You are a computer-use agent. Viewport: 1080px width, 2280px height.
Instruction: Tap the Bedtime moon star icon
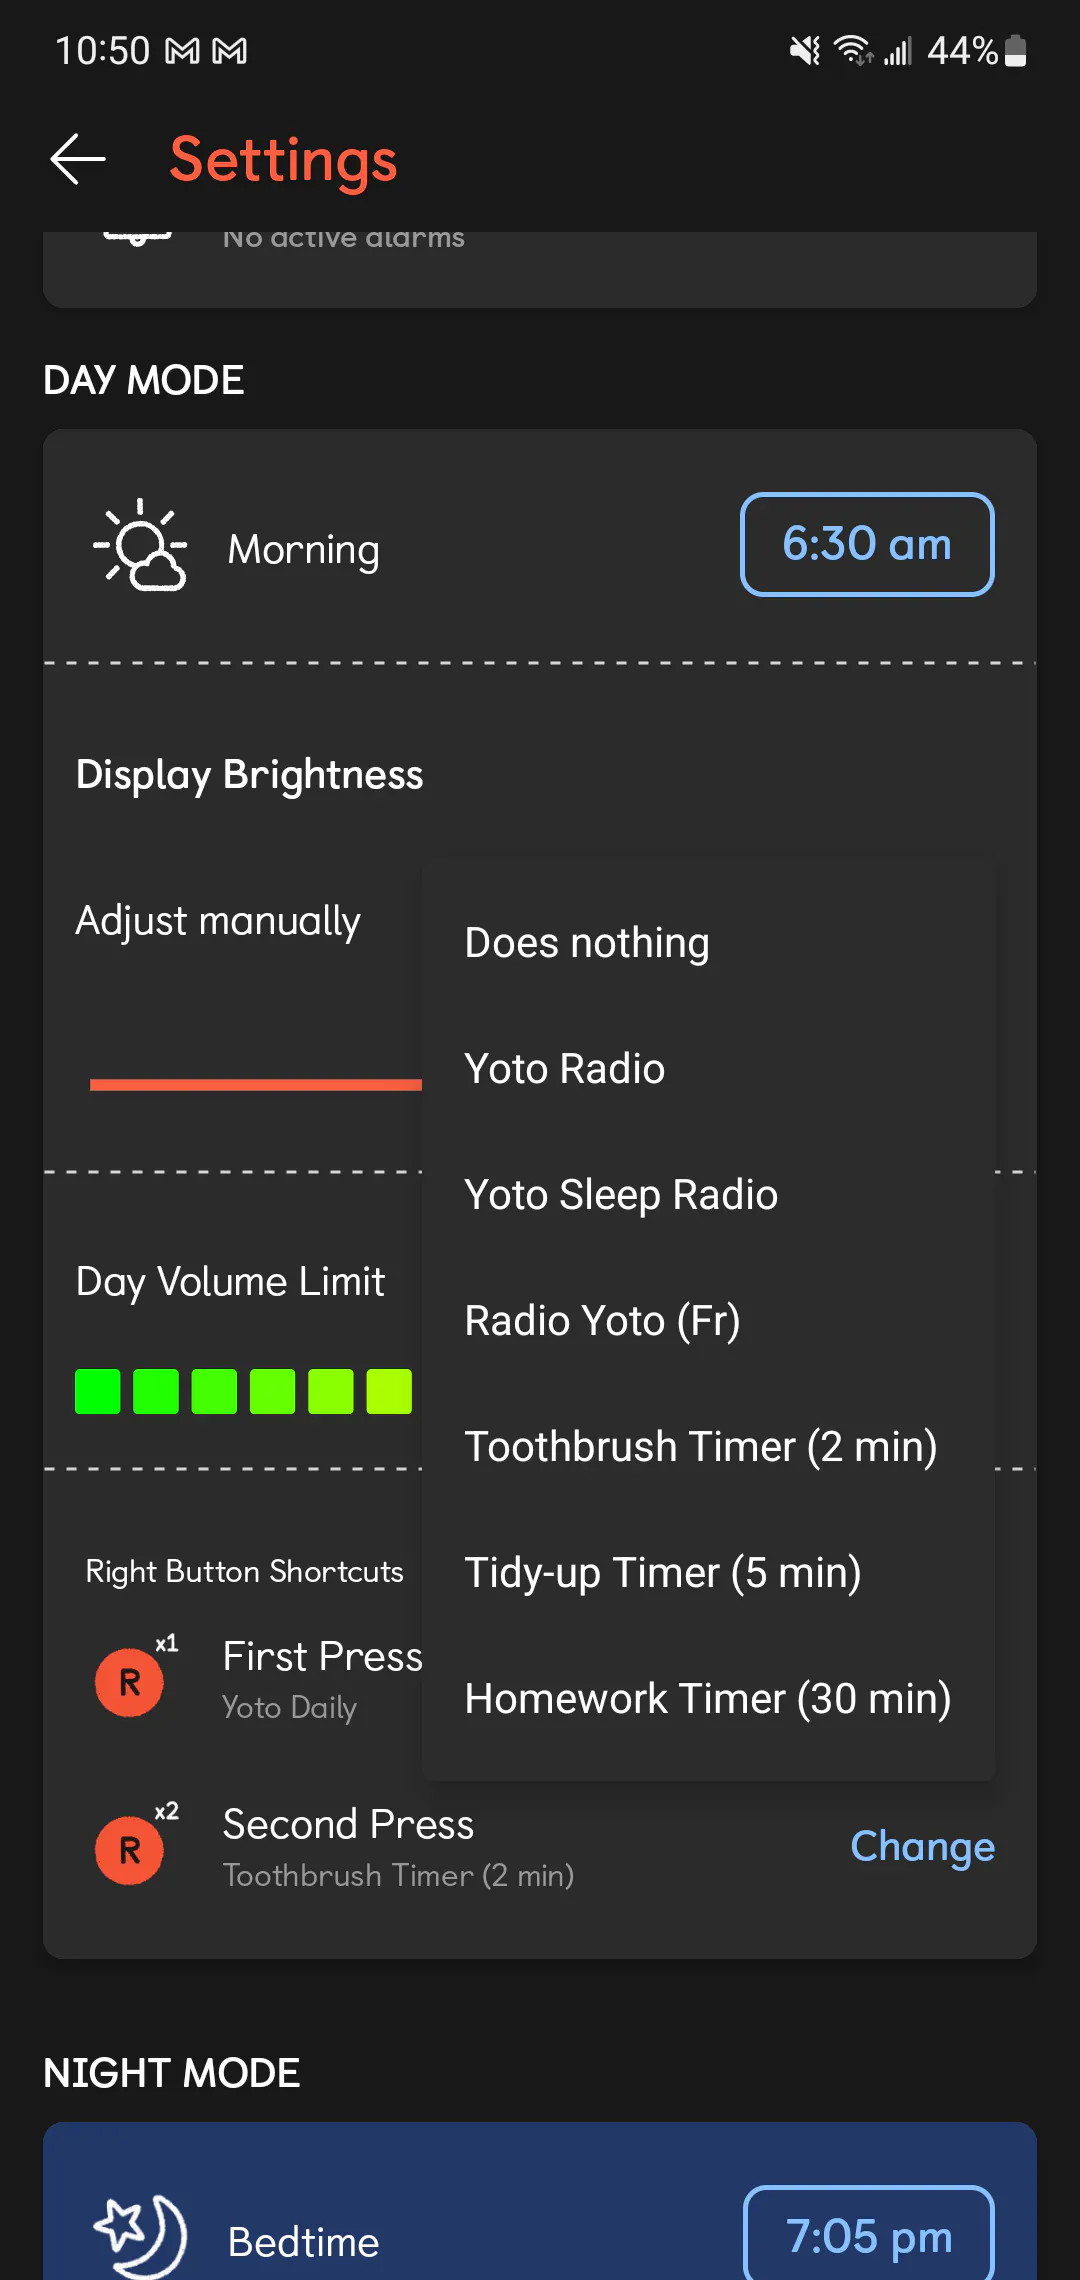pos(140,2236)
